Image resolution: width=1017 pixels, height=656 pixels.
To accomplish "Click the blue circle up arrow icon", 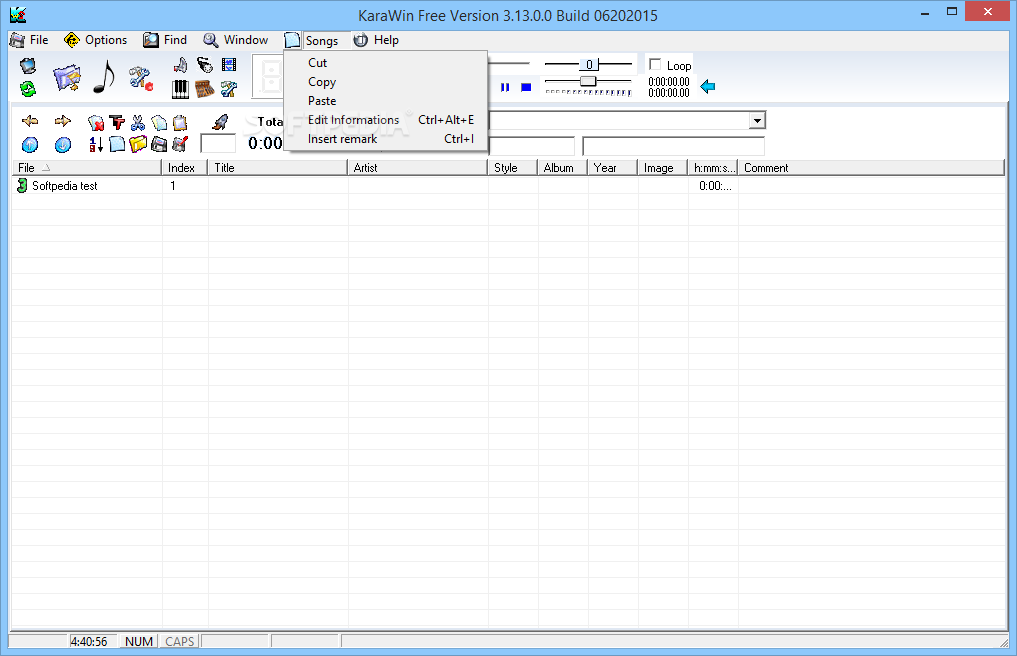I will [x=30, y=145].
